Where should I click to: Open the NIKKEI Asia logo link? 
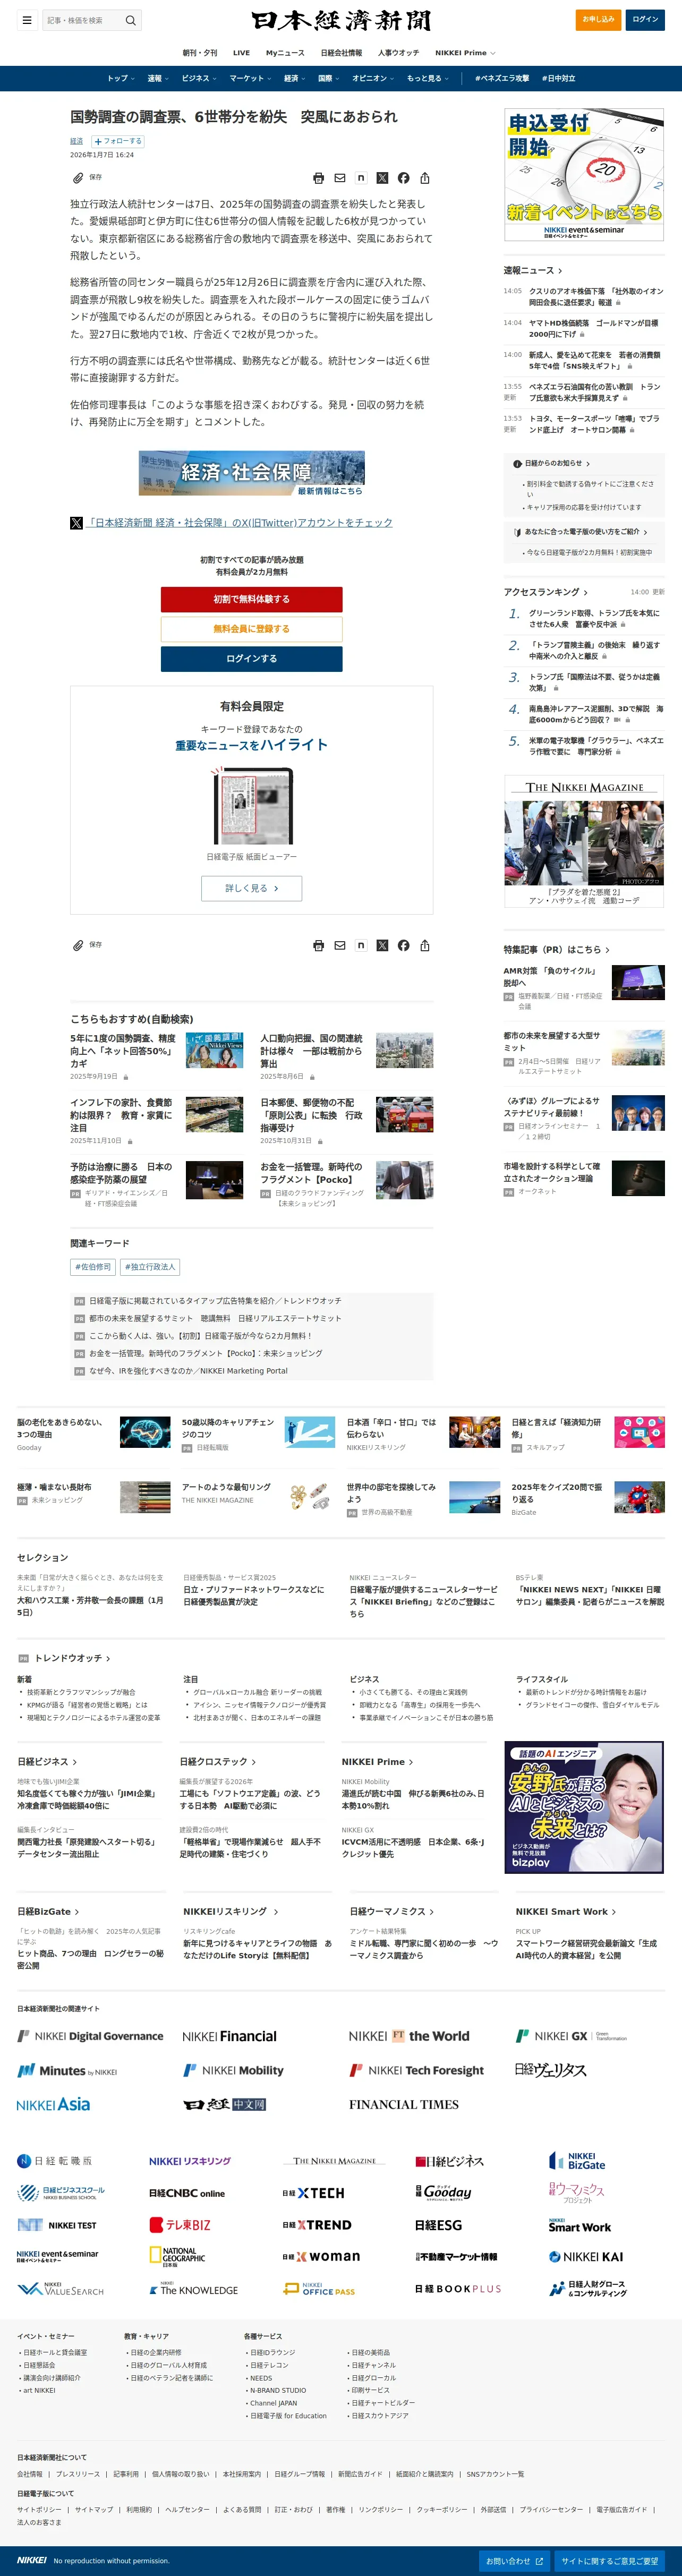click(53, 2104)
